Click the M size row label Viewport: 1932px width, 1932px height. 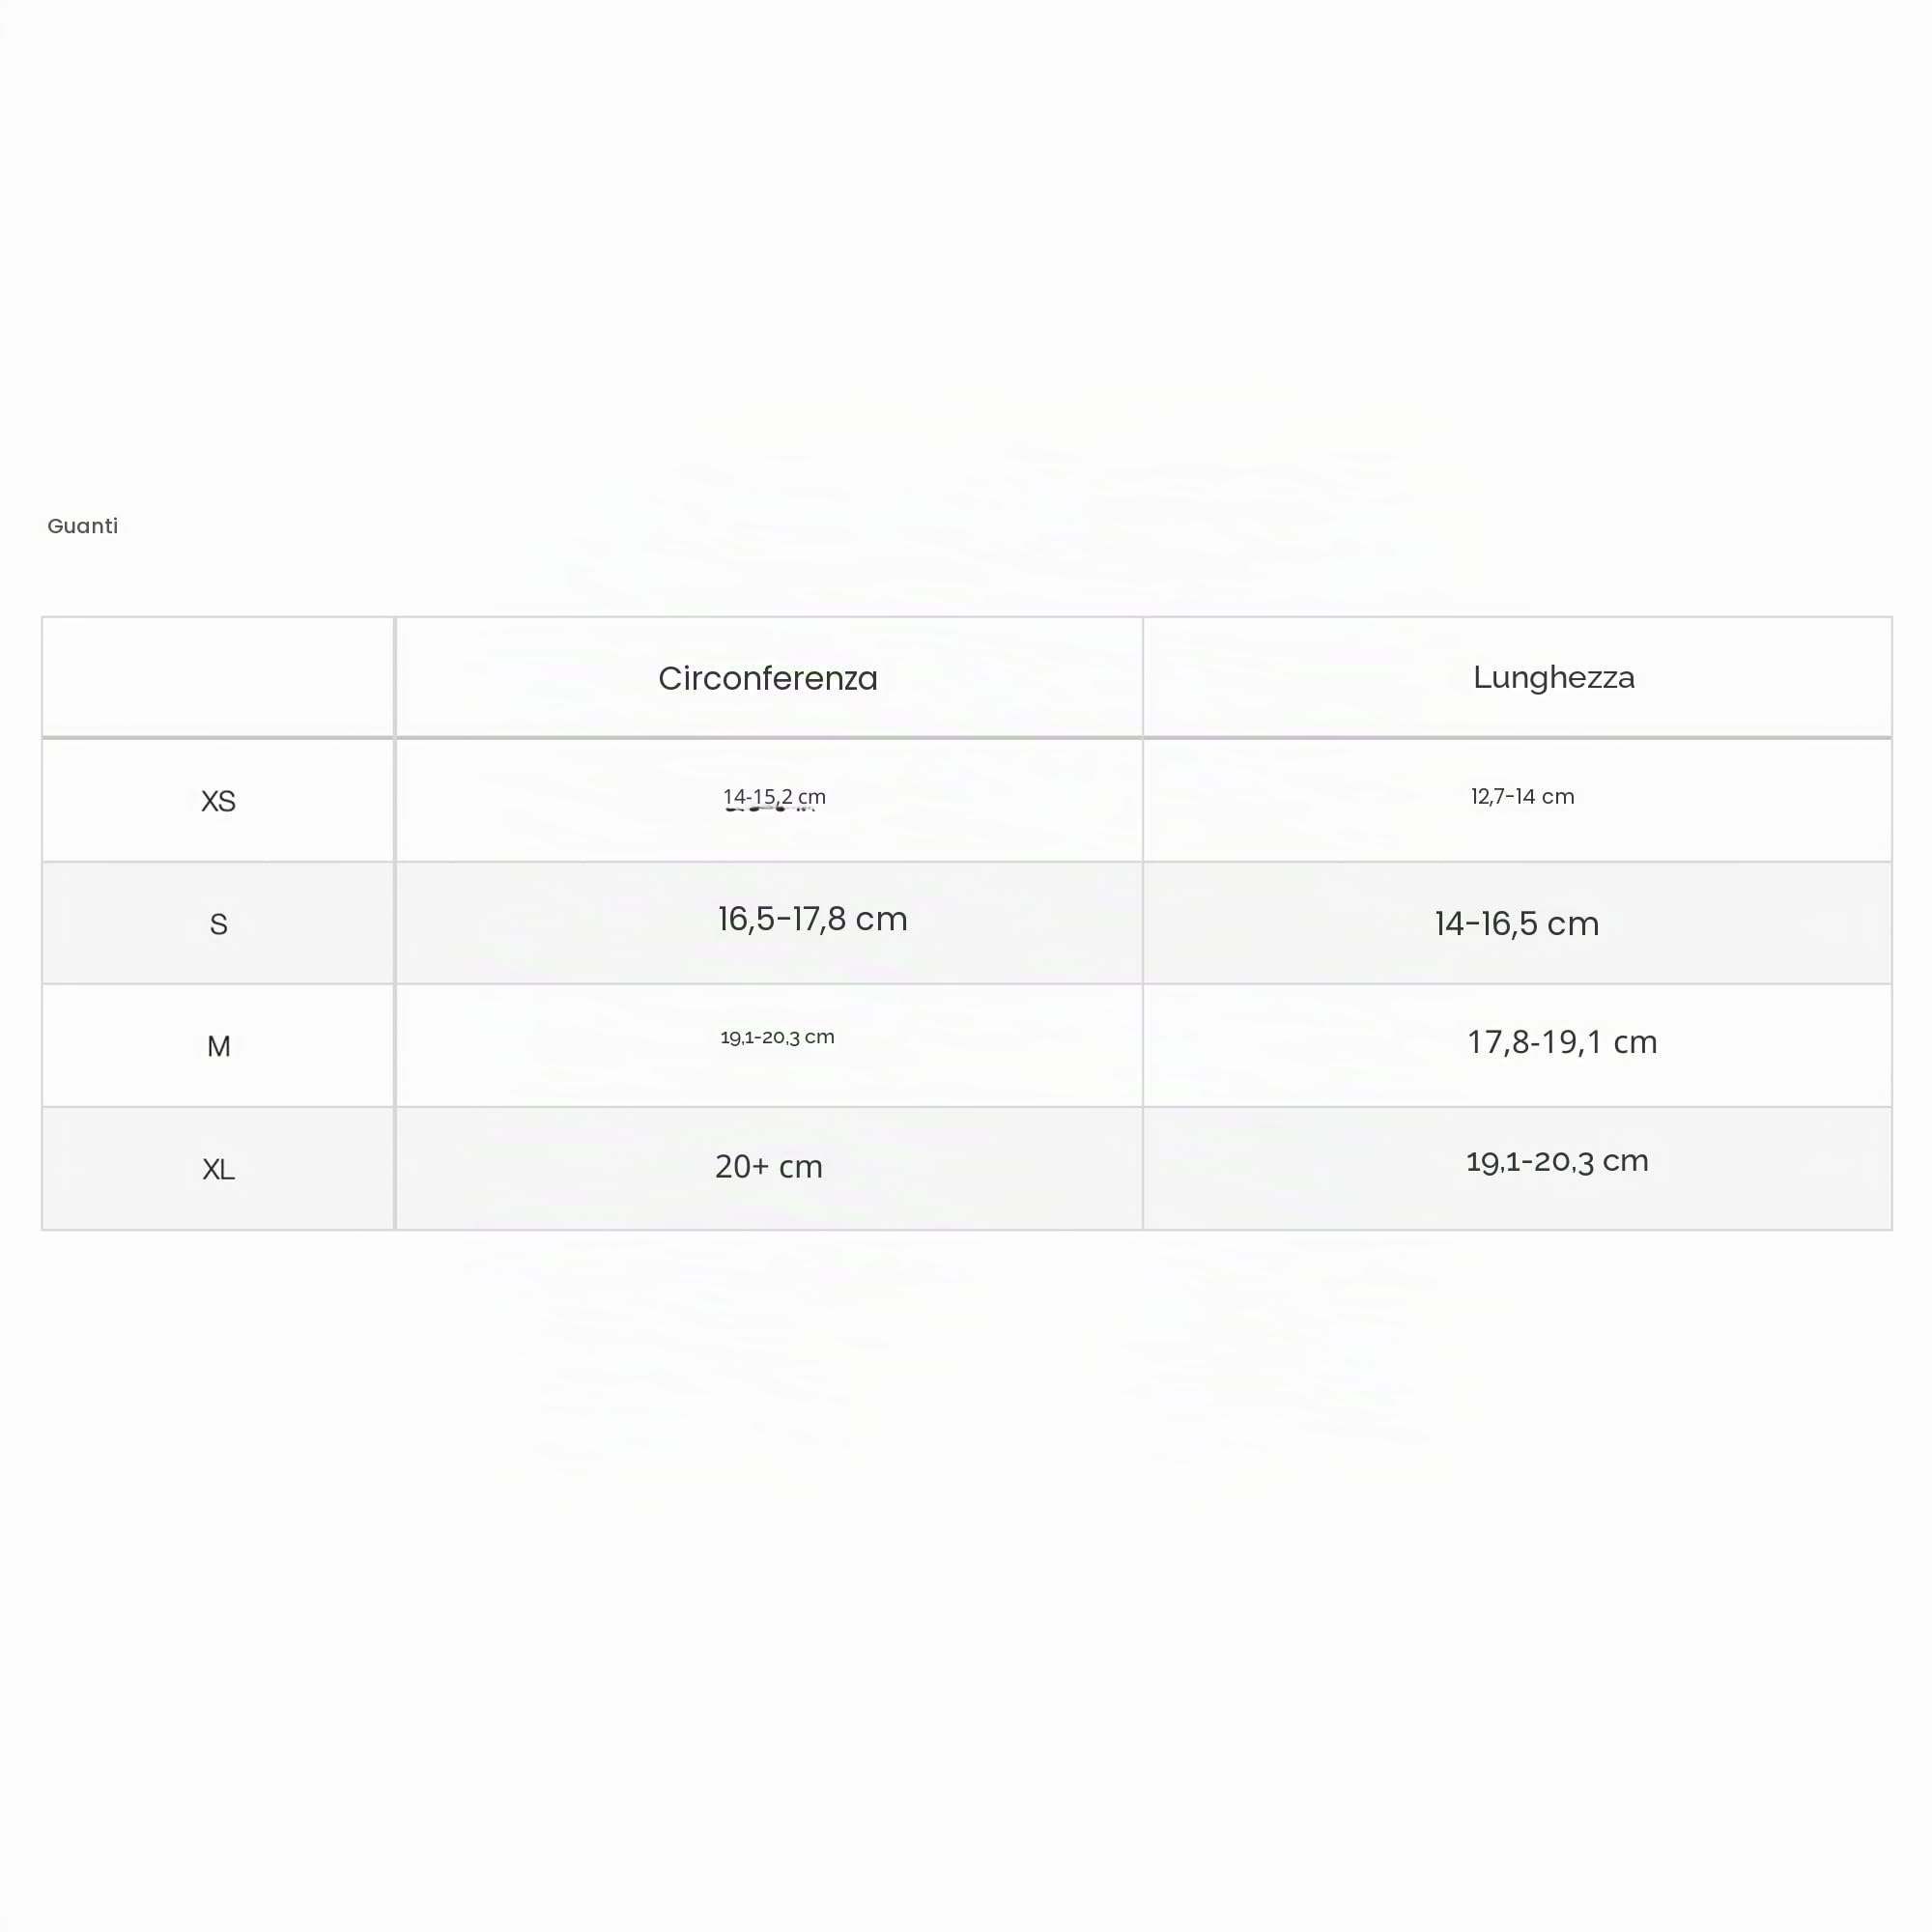[x=218, y=1046]
